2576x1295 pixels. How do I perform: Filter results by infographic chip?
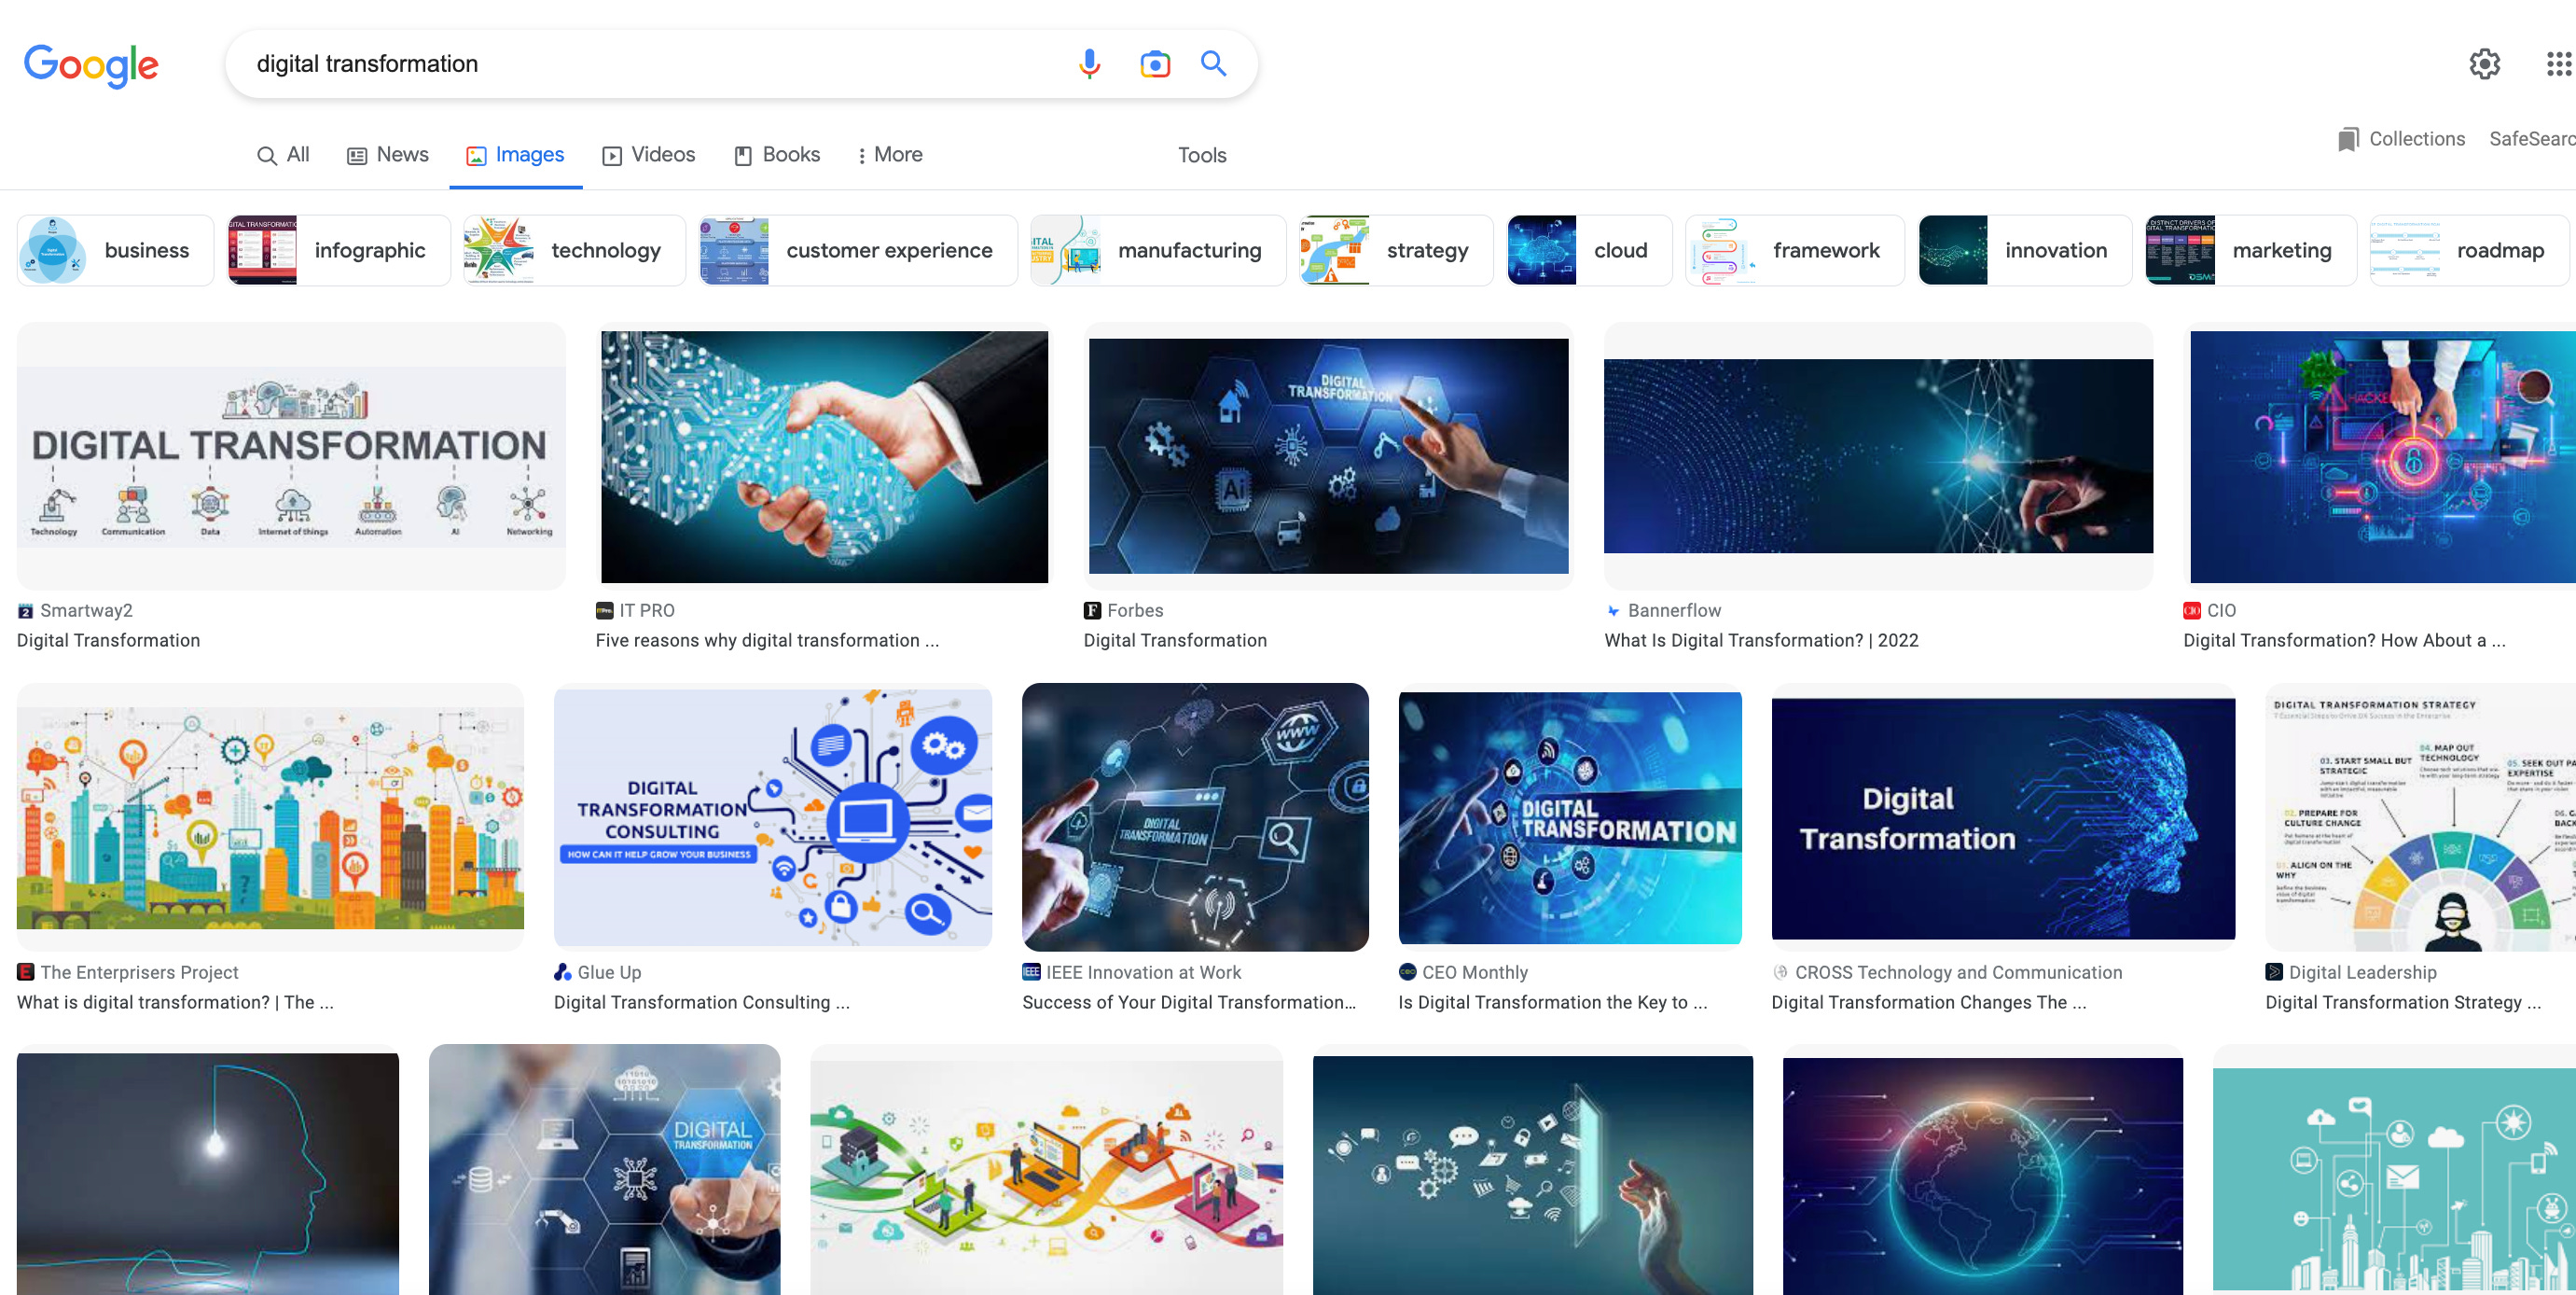tap(338, 250)
